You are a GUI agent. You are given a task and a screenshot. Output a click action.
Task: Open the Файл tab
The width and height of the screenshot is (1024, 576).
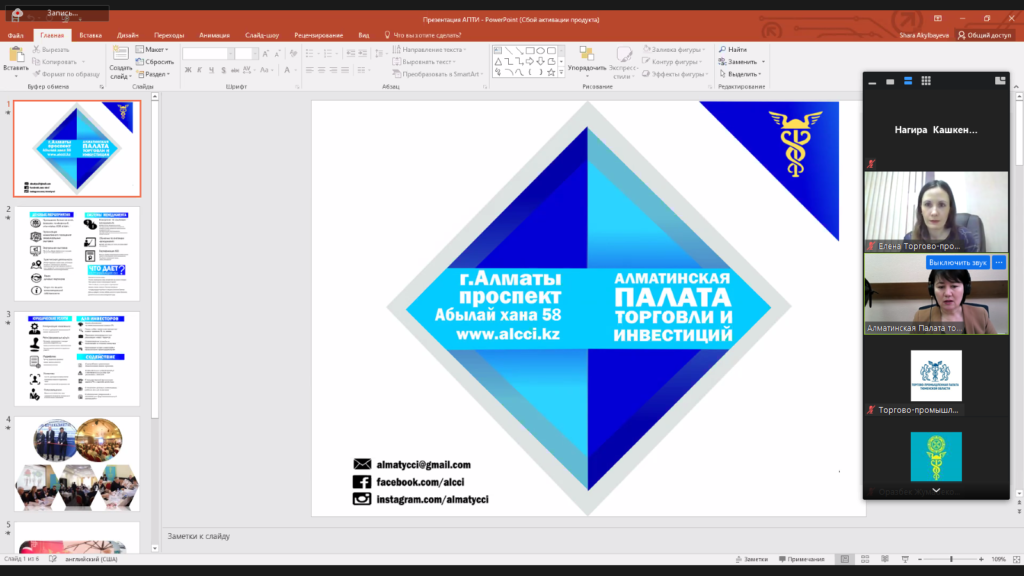[x=16, y=35]
